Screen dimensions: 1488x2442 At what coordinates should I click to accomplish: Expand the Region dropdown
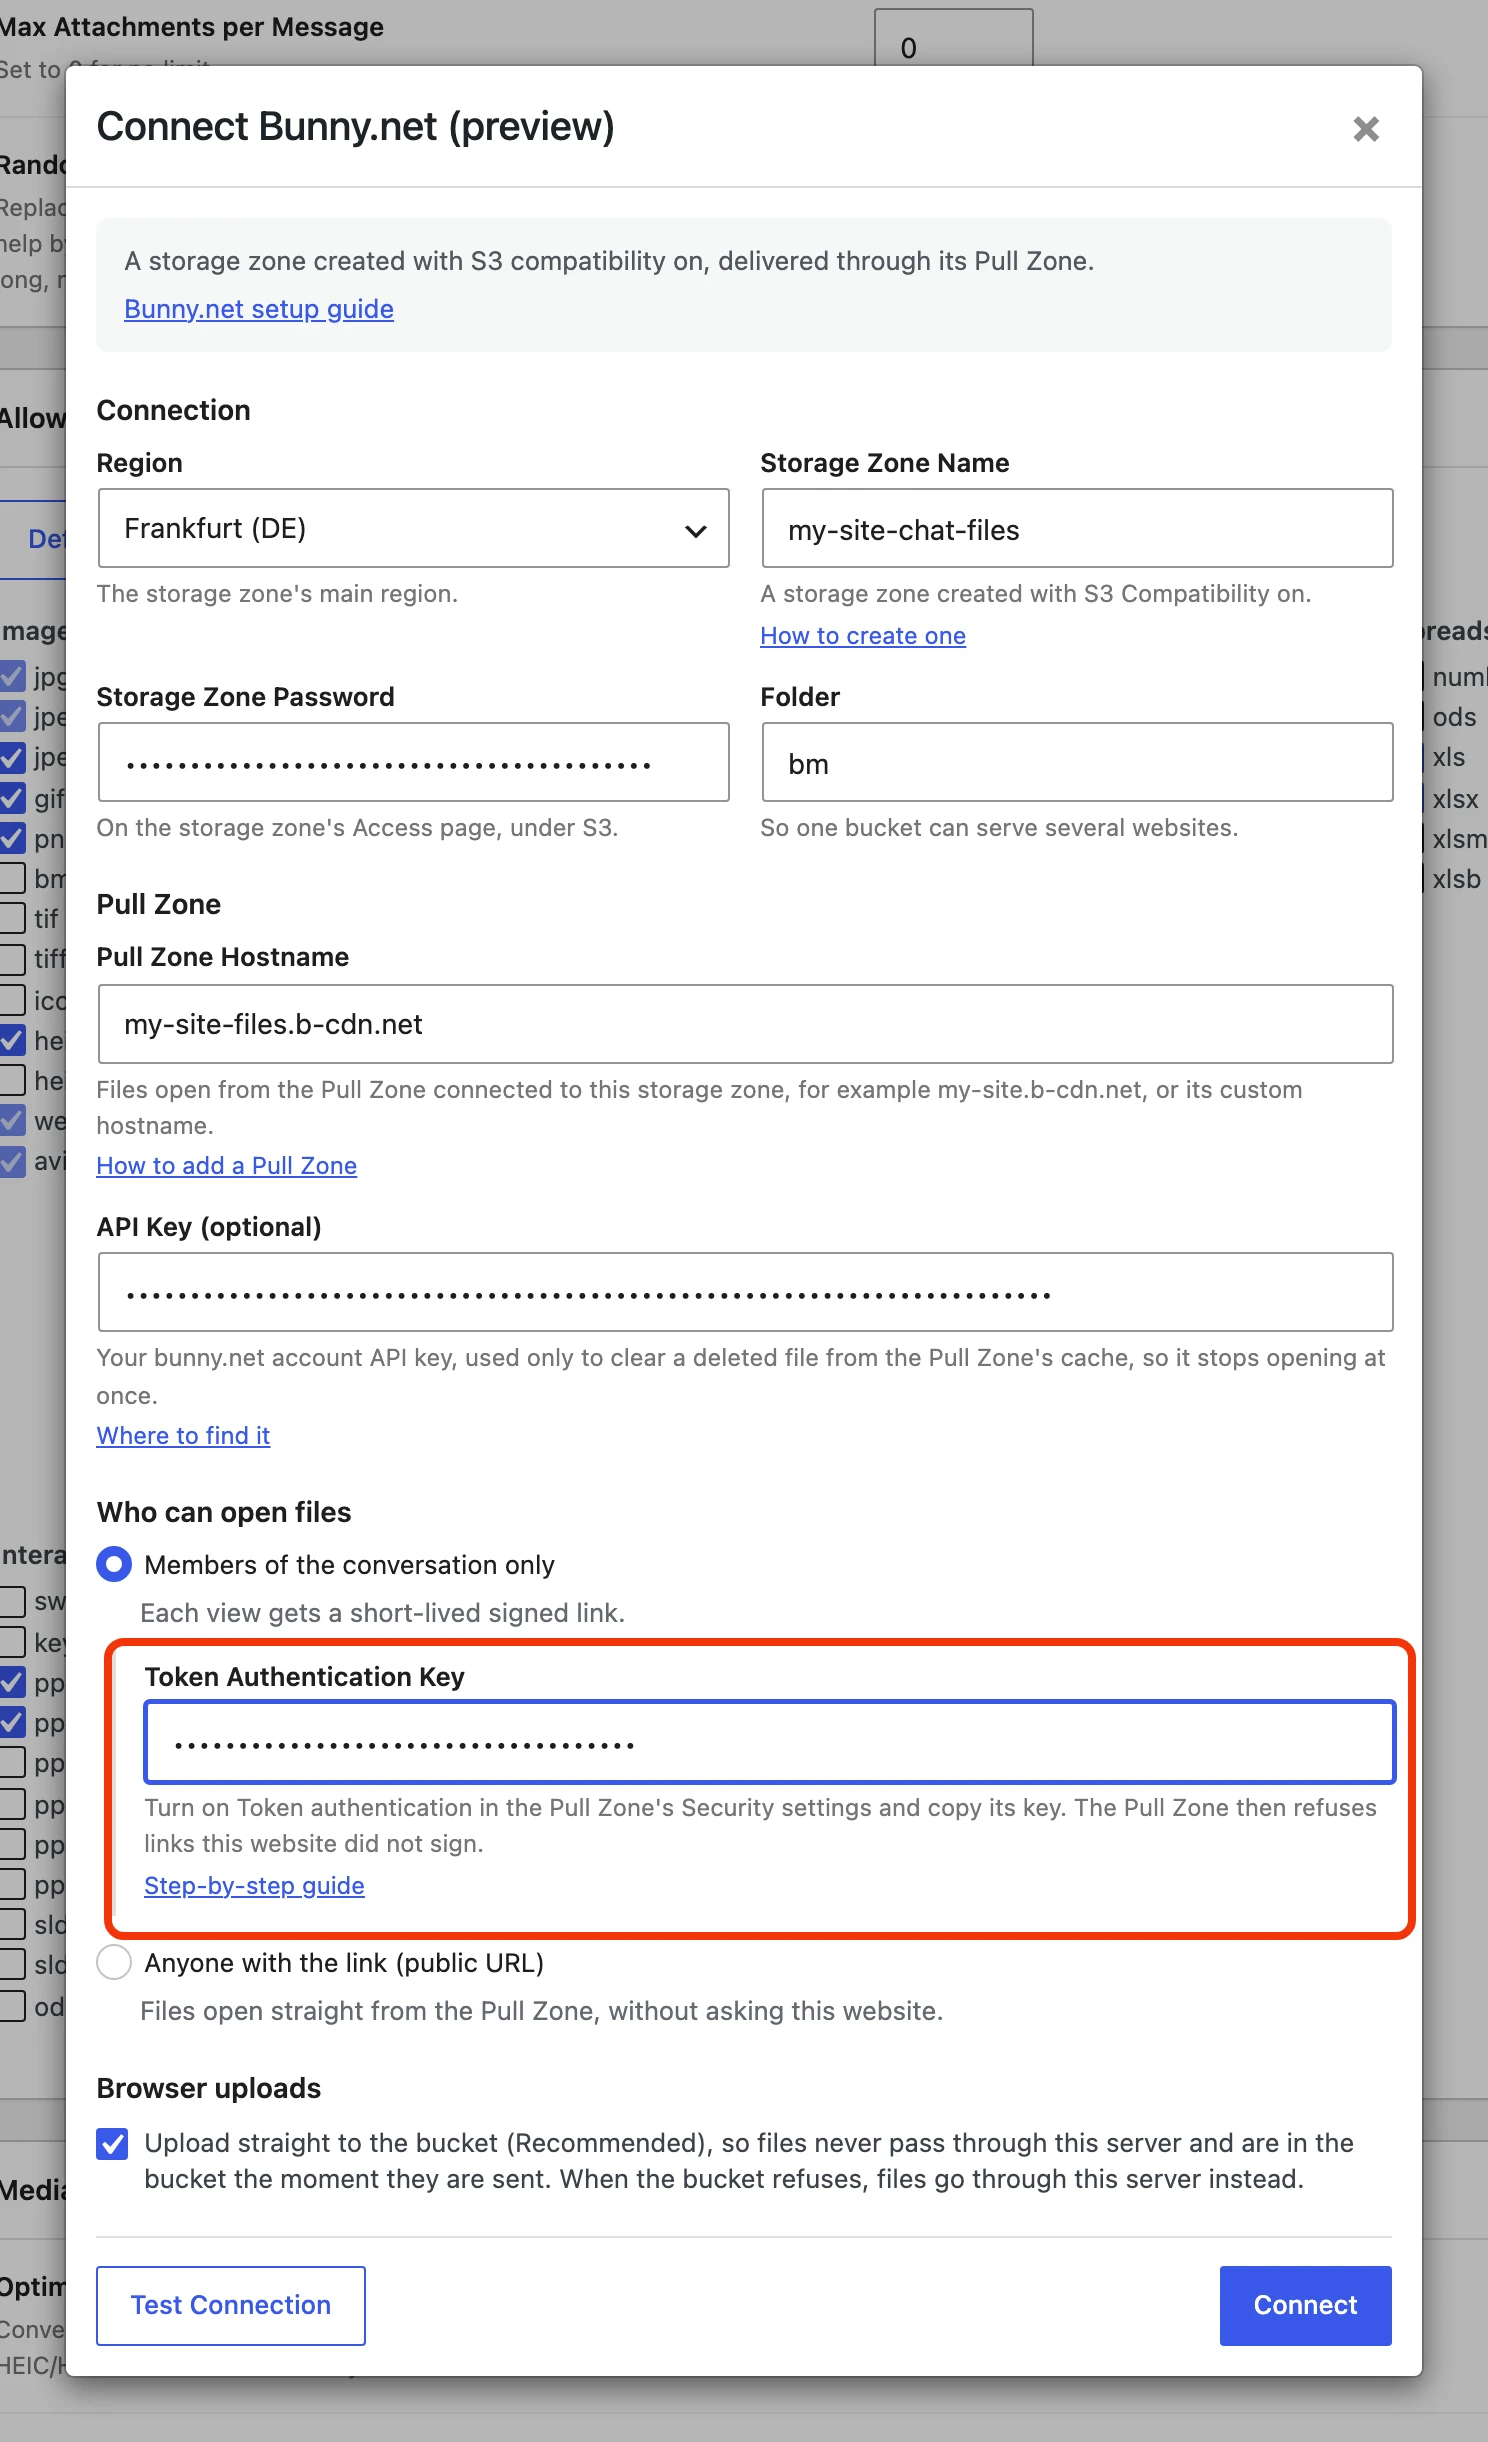coord(414,528)
